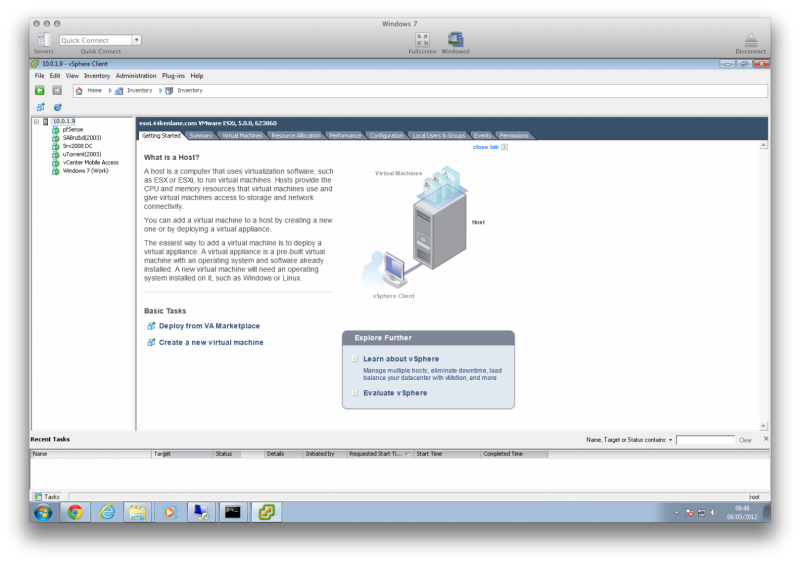Screen dimensions: 800x563
Task: Open the Help menu
Action: pos(197,76)
